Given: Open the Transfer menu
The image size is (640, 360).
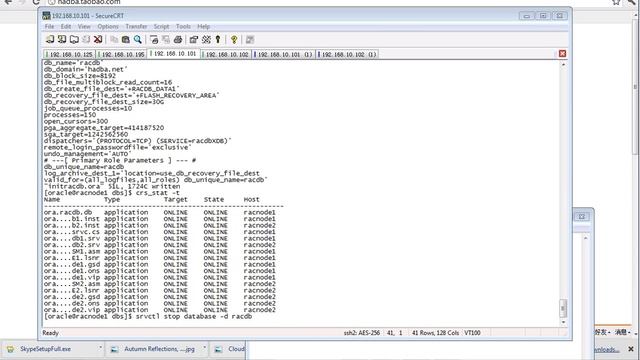Looking at the screenshot, I should [136, 26].
